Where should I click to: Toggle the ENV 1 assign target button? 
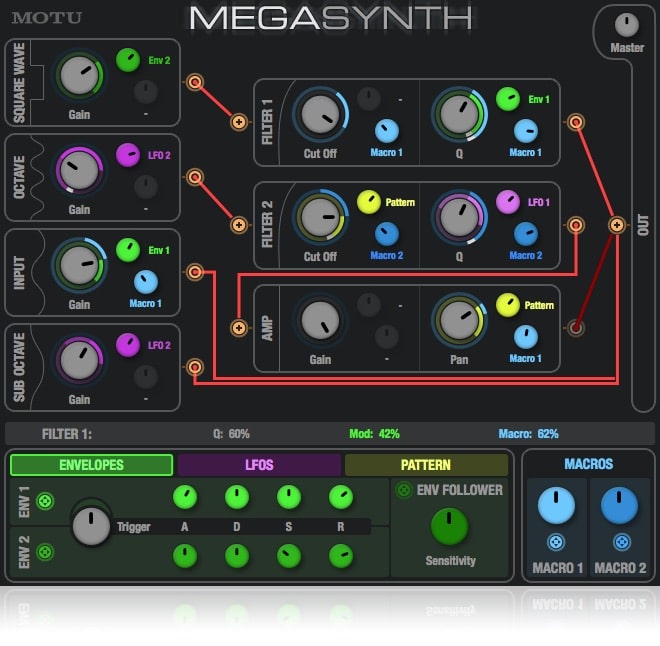coord(45,501)
